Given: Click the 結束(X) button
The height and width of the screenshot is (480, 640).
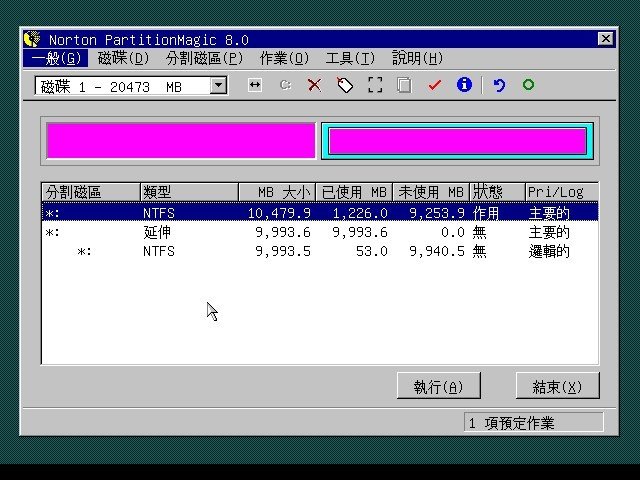Looking at the screenshot, I should click(x=557, y=386).
